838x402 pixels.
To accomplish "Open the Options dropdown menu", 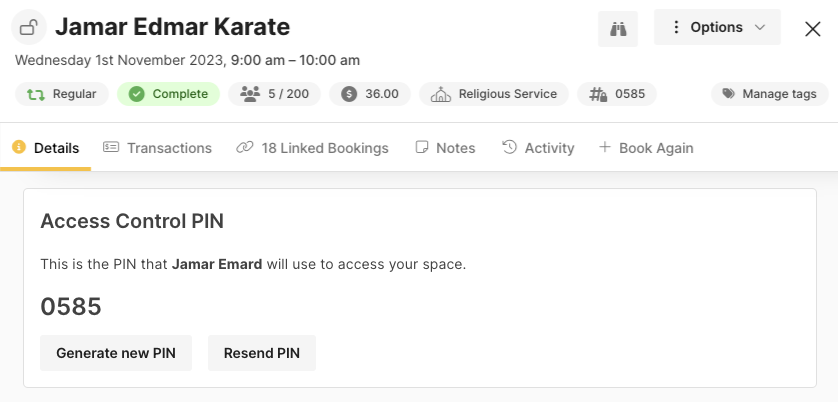I will [x=717, y=27].
